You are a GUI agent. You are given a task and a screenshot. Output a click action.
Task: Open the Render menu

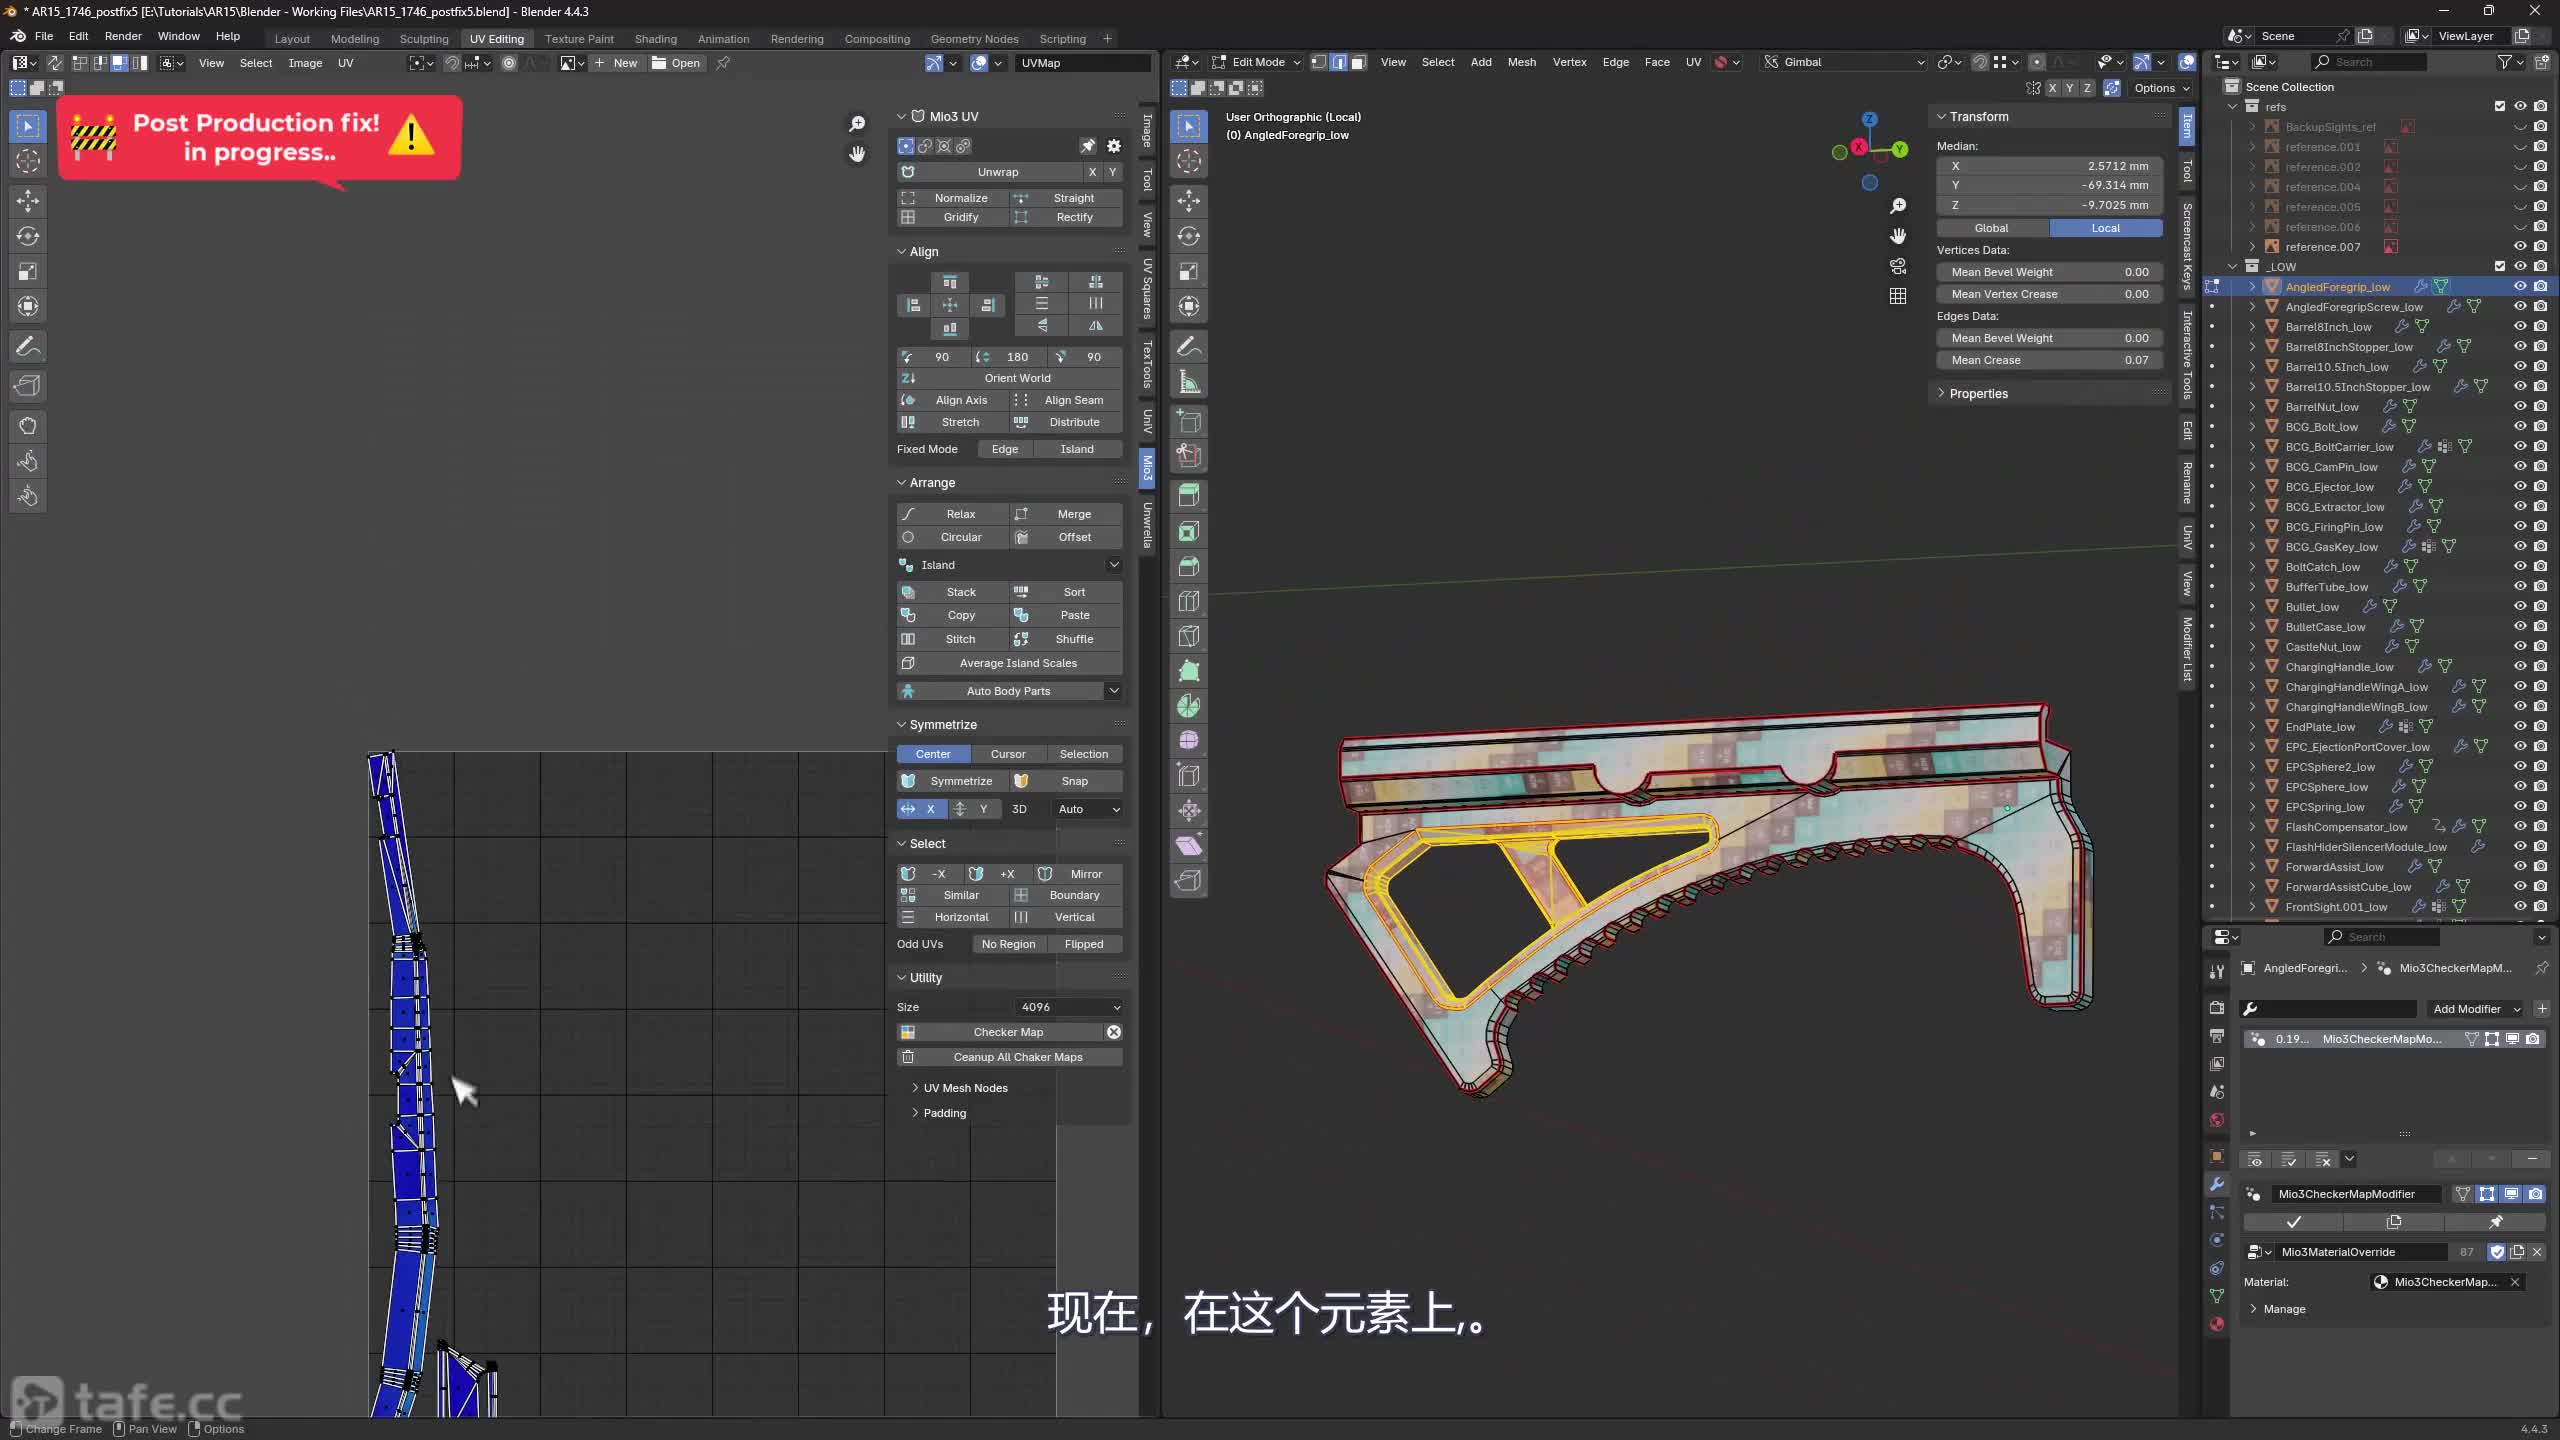(123, 36)
